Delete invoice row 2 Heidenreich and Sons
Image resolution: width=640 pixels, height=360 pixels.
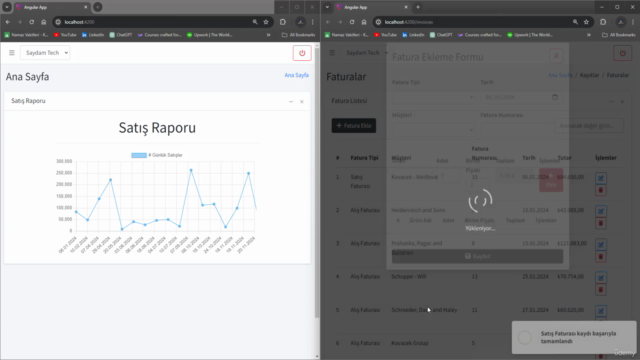point(601,223)
